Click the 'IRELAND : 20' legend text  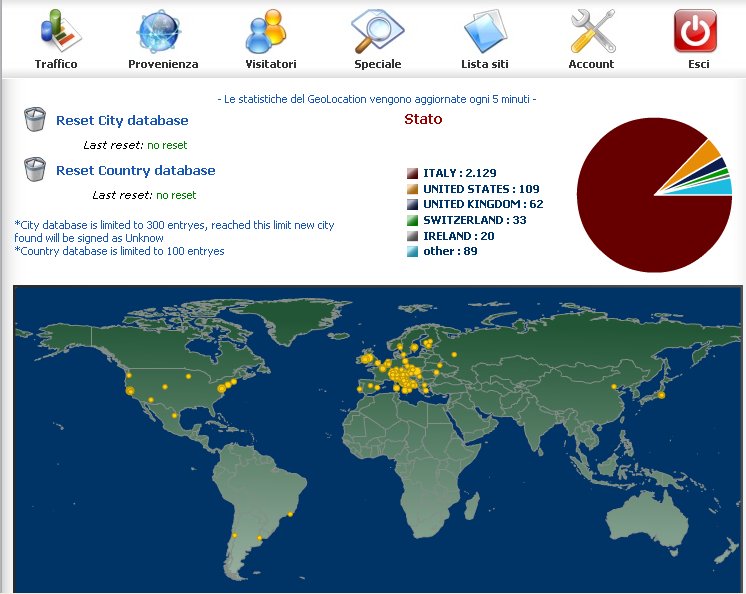click(x=459, y=236)
